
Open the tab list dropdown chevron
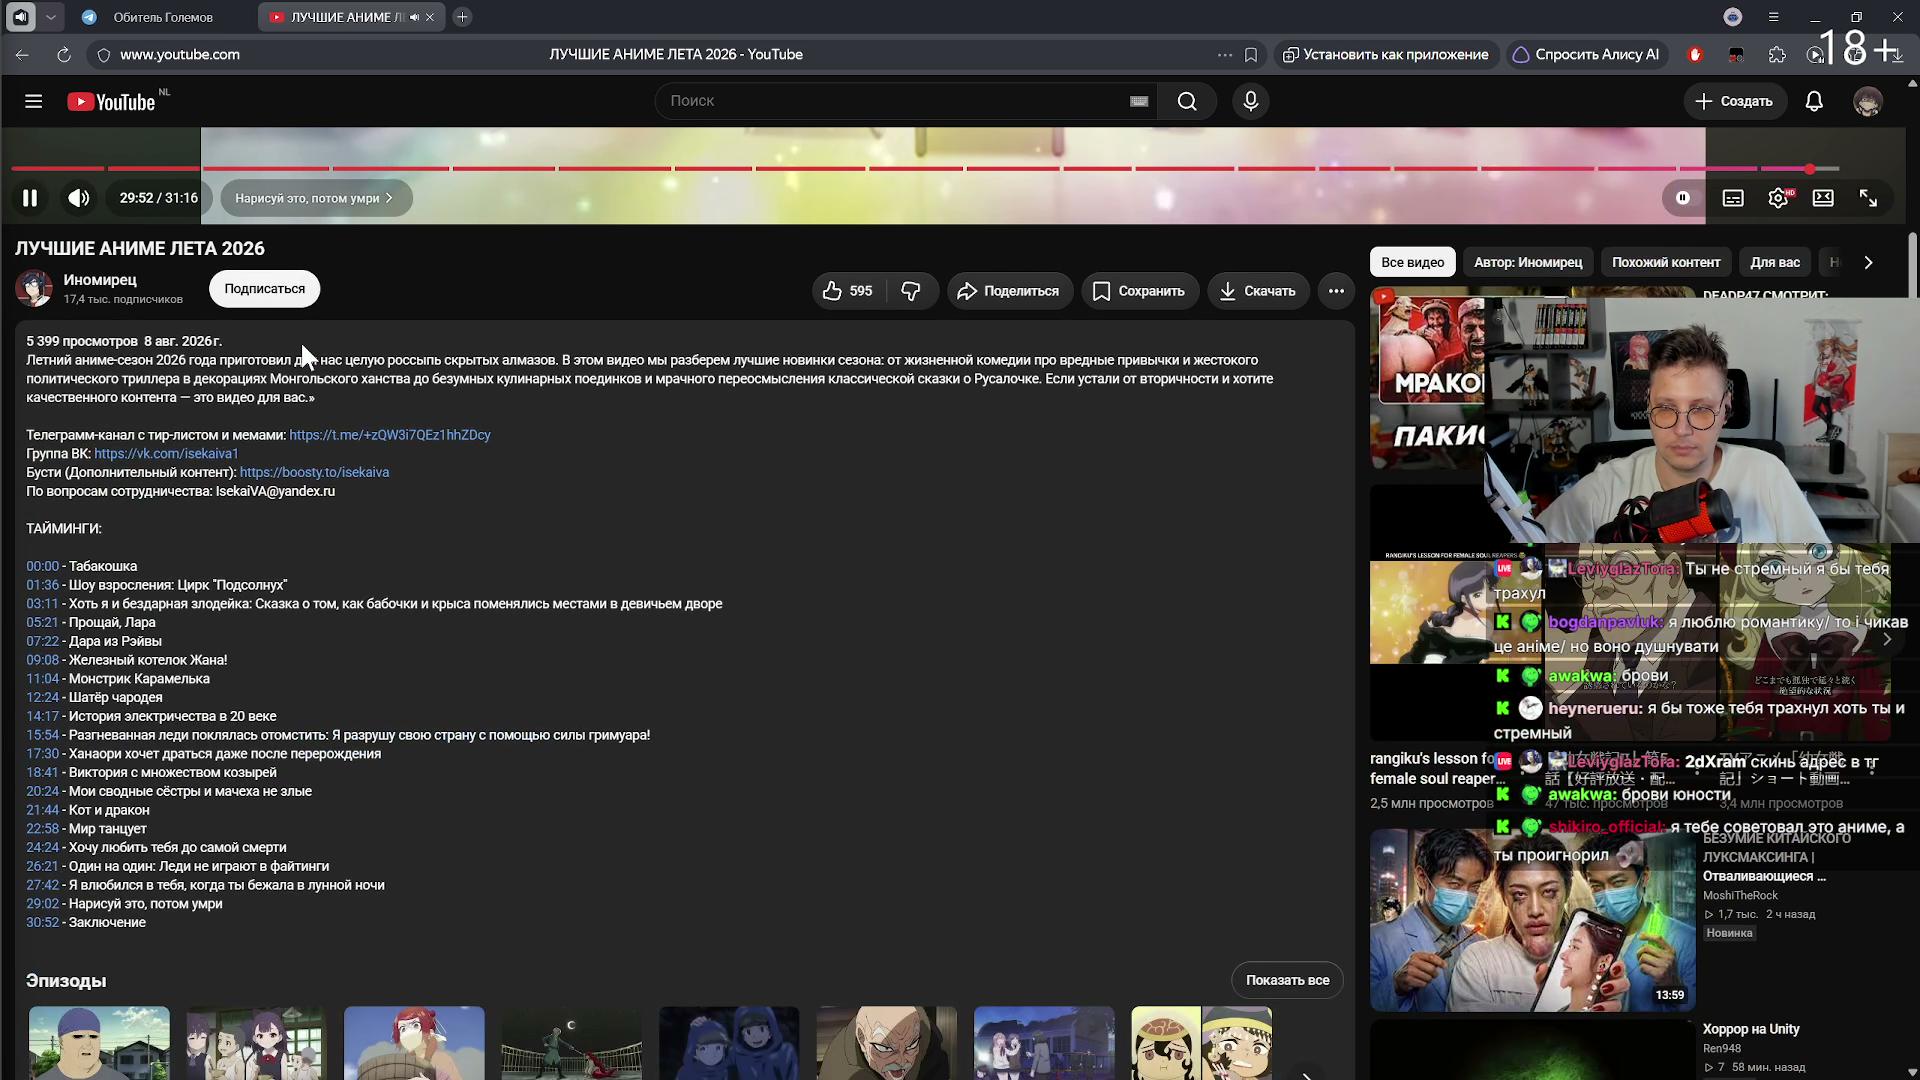point(51,17)
